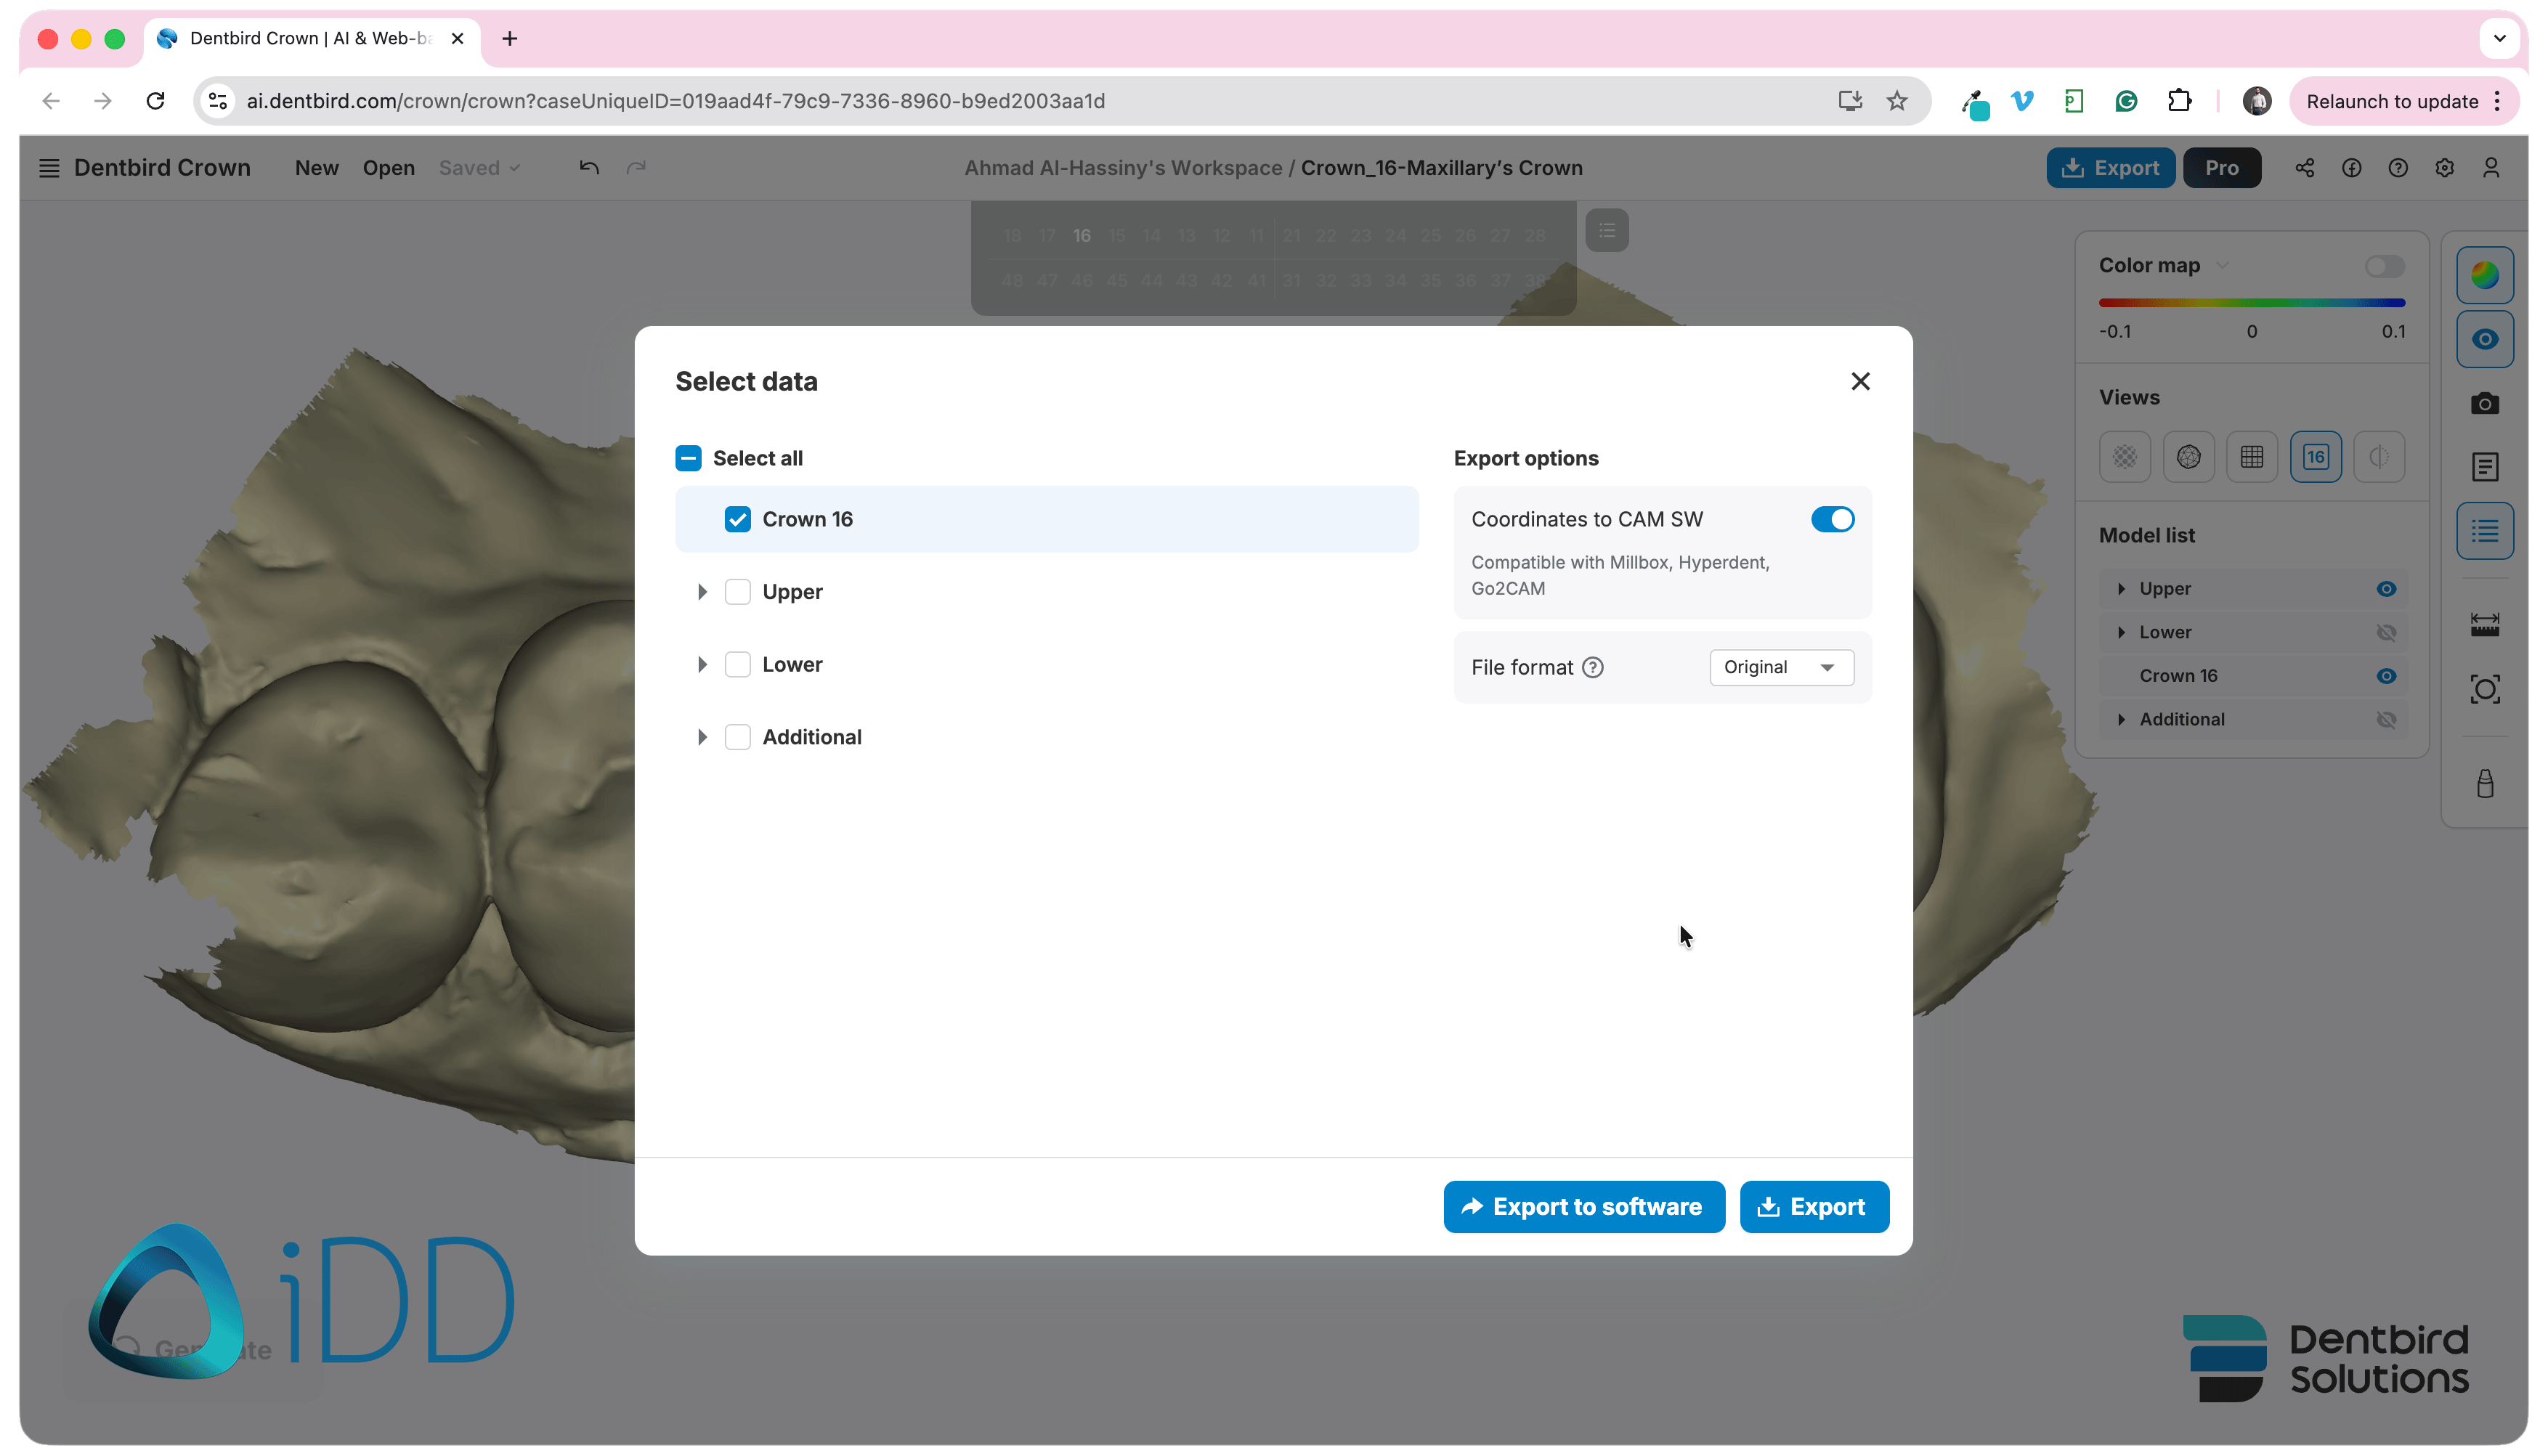
Task: Toggle Coordinates to CAM SW switch
Action: pyautogui.click(x=1832, y=519)
